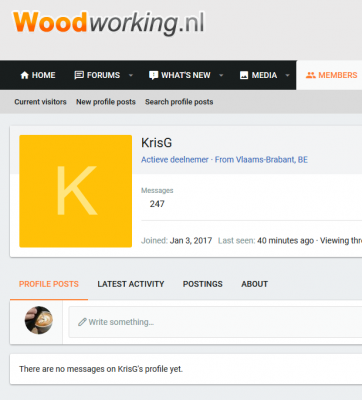Open New profile posts link
362x400 pixels.
point(106,102)
